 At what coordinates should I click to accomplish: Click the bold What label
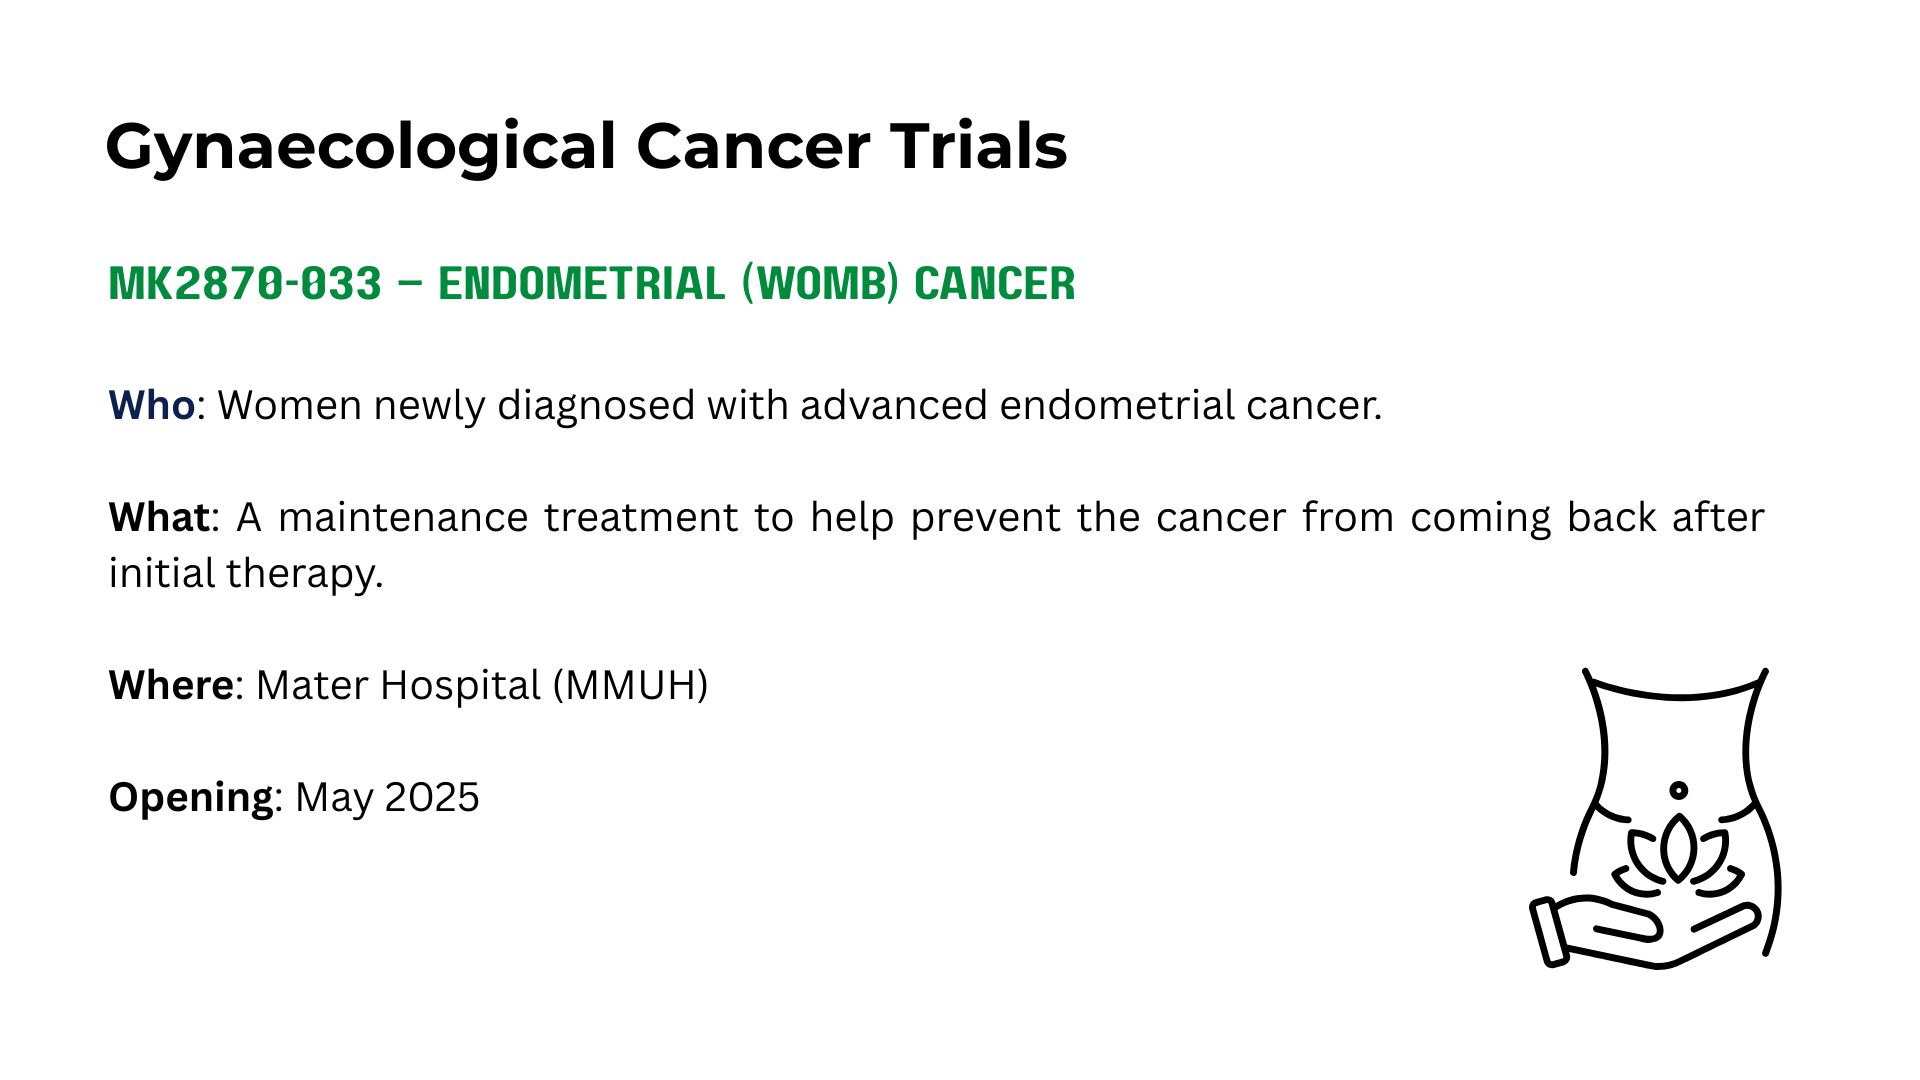(160, 517)
